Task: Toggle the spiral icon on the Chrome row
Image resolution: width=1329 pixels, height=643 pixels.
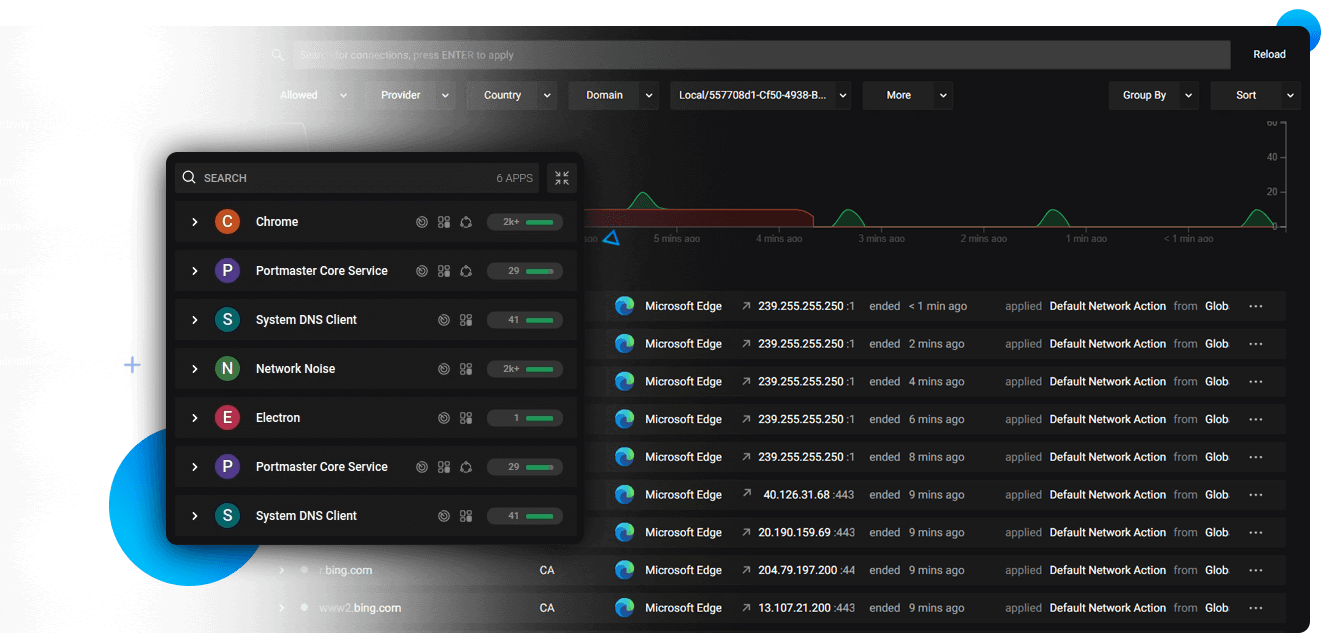Action: tap(422, 222)
